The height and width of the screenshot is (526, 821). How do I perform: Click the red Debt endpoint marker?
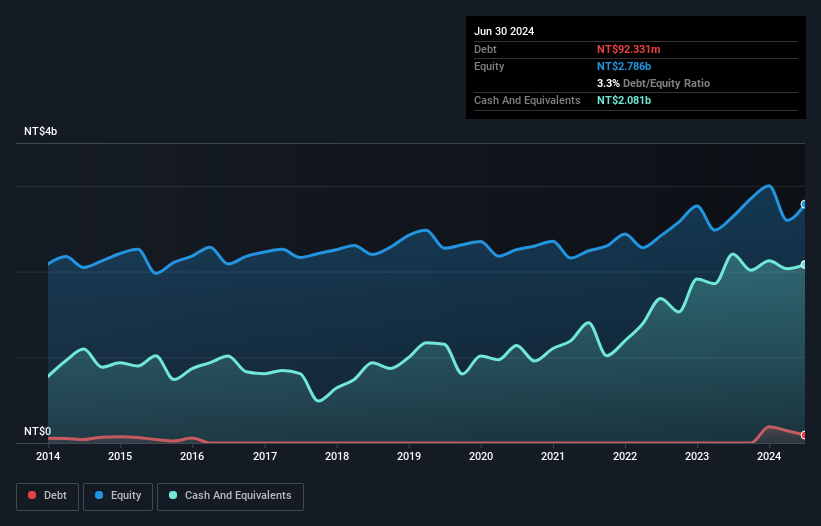(804, 435)
